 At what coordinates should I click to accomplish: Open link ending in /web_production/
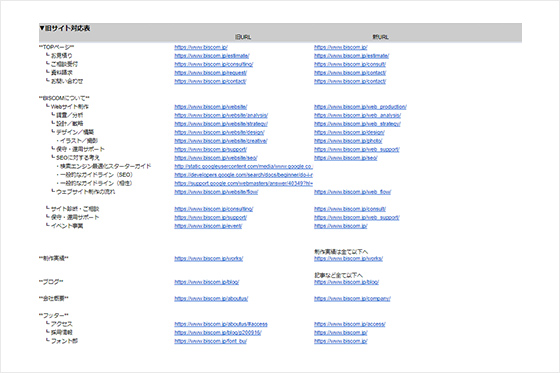click(x=360, y=107)
